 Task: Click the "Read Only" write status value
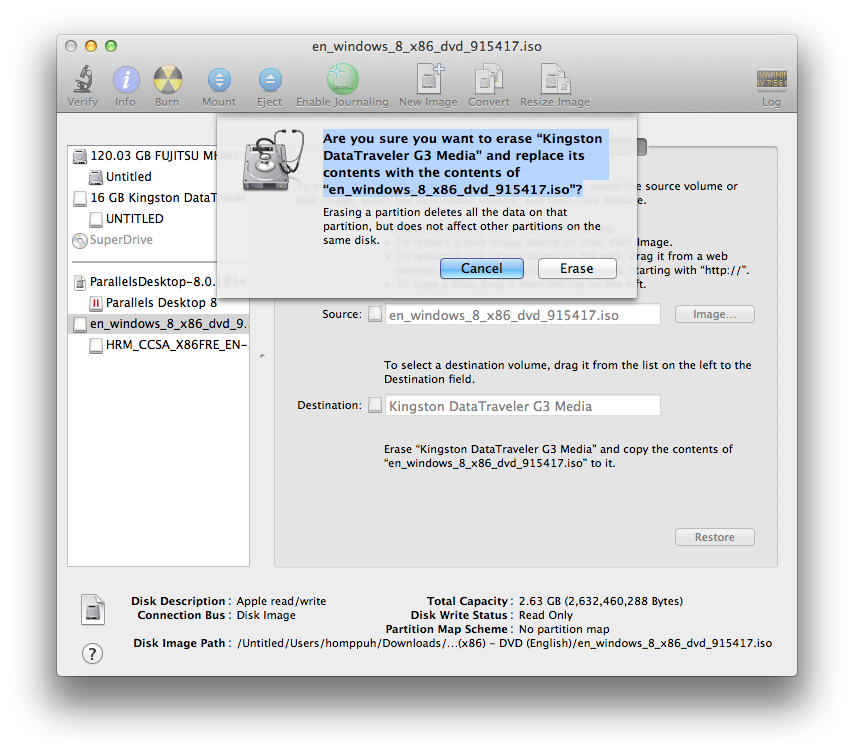546,615
